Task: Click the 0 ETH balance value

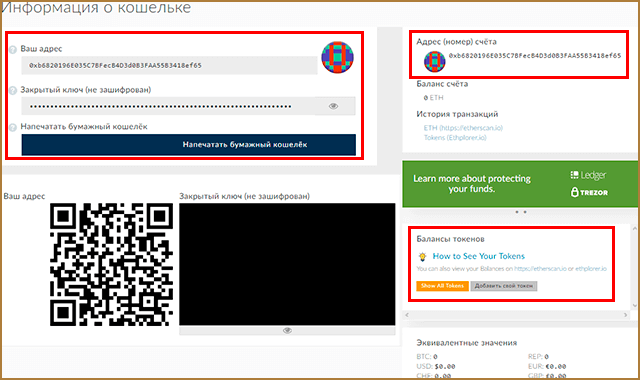Action: pyautogui.click(x=433, y=98)
